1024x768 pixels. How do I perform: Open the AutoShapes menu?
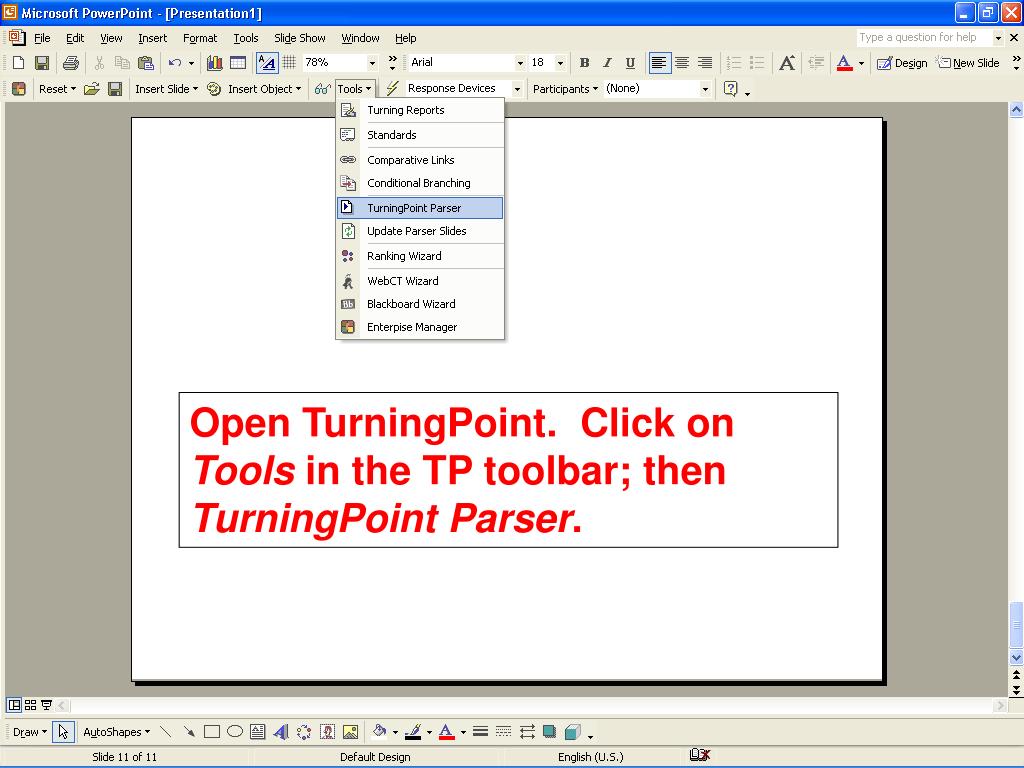[x=116, y=732]
